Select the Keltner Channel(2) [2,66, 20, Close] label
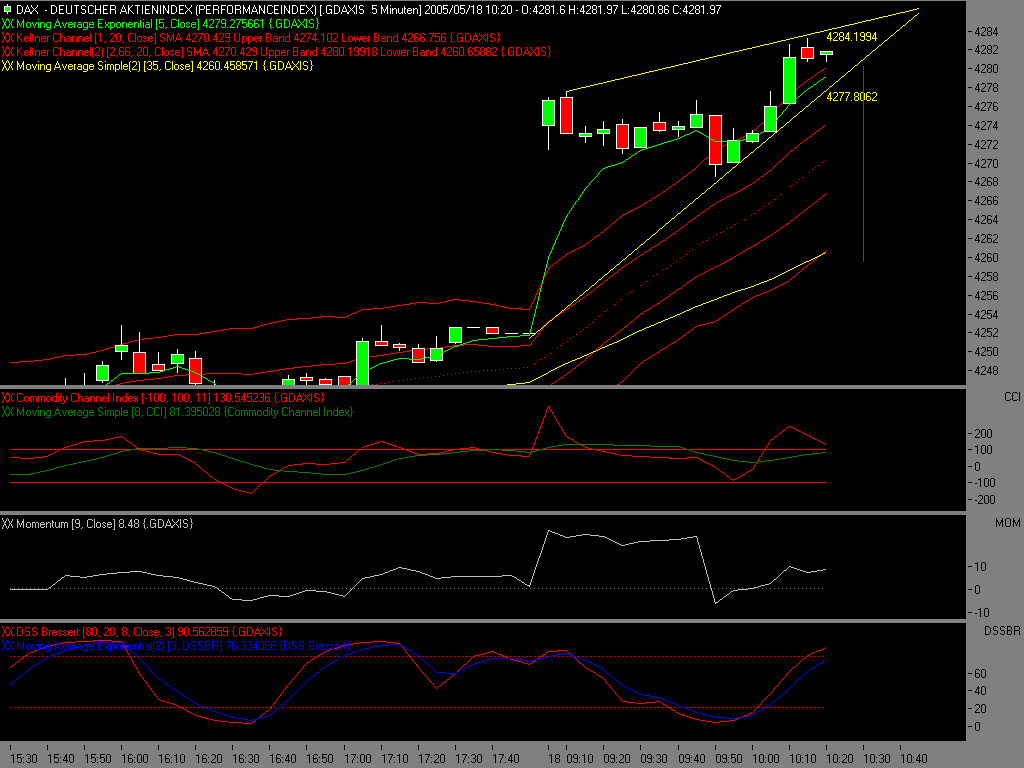This screenshot has height=768, width=1024. [276, 52]
